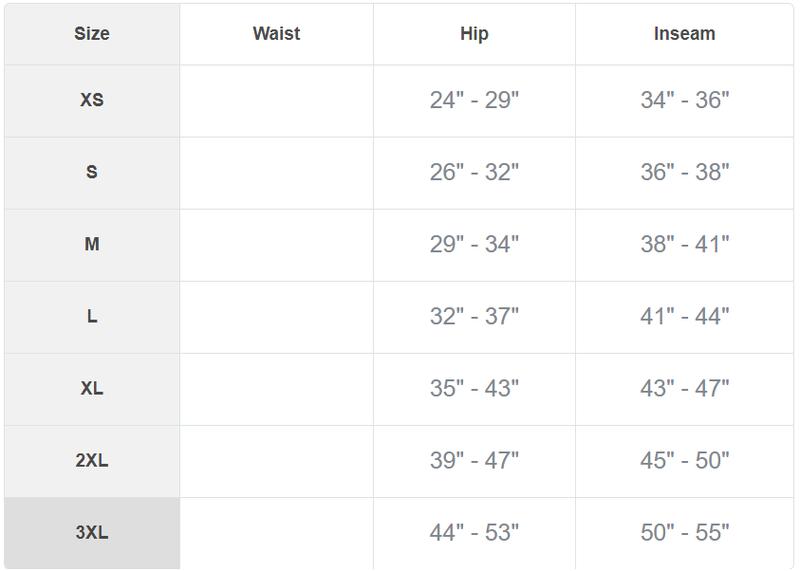800x571 pixels.
Task: Click hip measurement 26" - 32"
Action: [474, 172]
